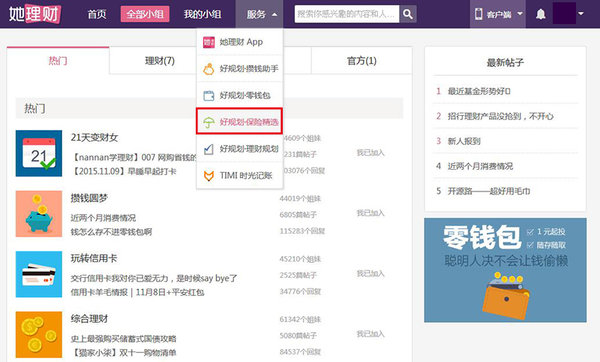The image size is (600, 362).
Task: Click the 她理财 logo
Action: click(34, 14)
